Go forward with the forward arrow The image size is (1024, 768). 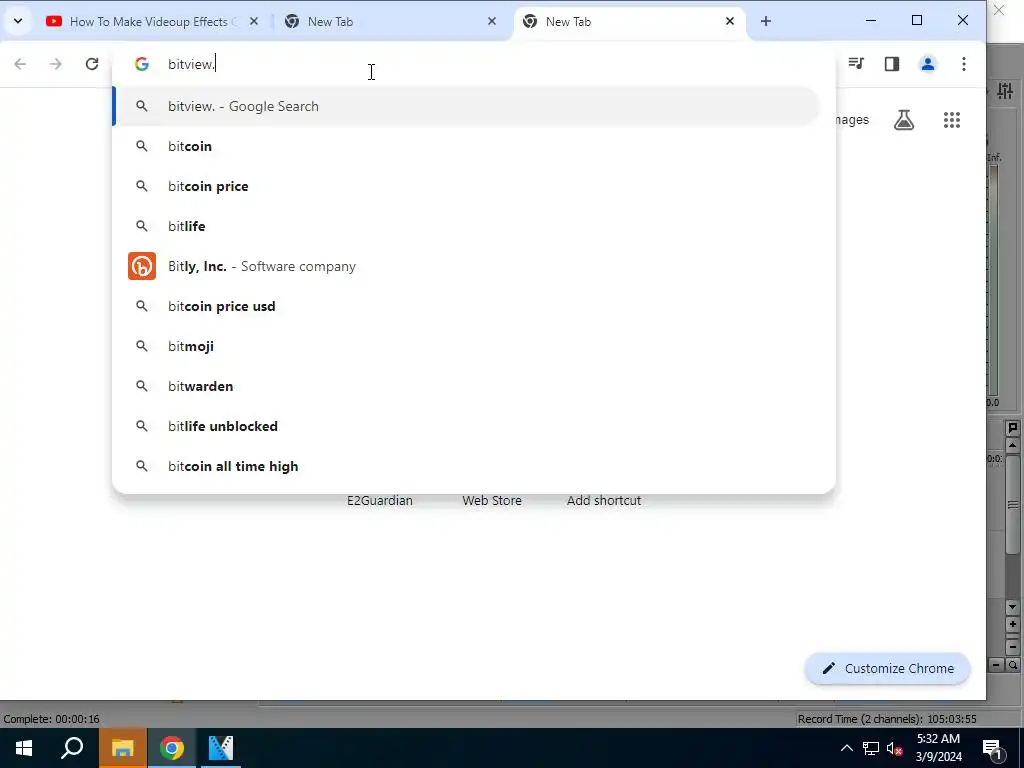click(56, 64)
